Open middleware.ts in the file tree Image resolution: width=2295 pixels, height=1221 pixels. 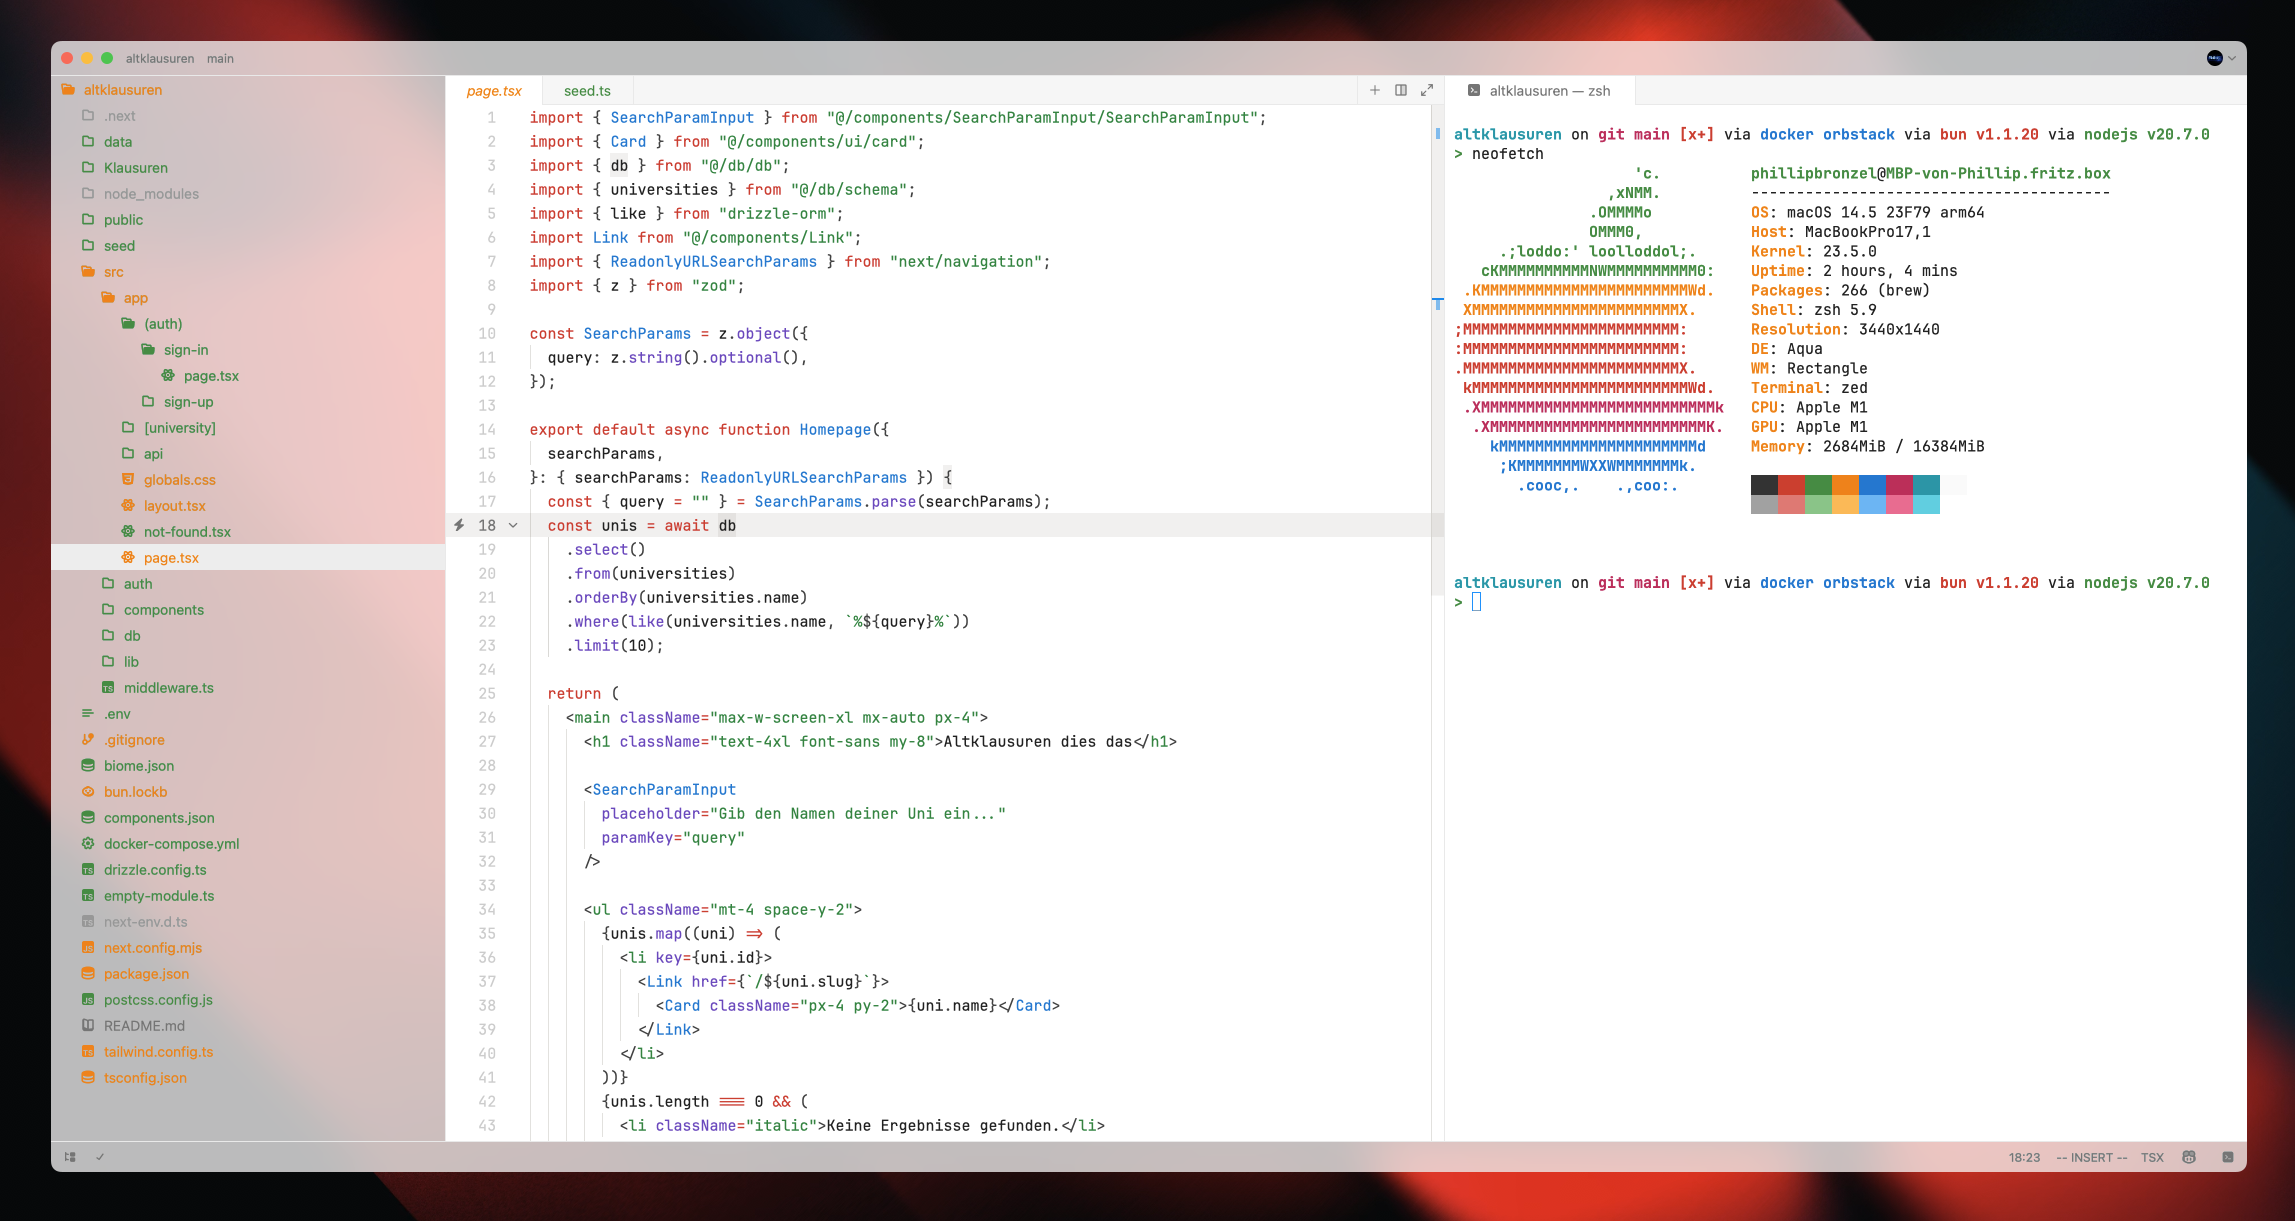[248, 688]
